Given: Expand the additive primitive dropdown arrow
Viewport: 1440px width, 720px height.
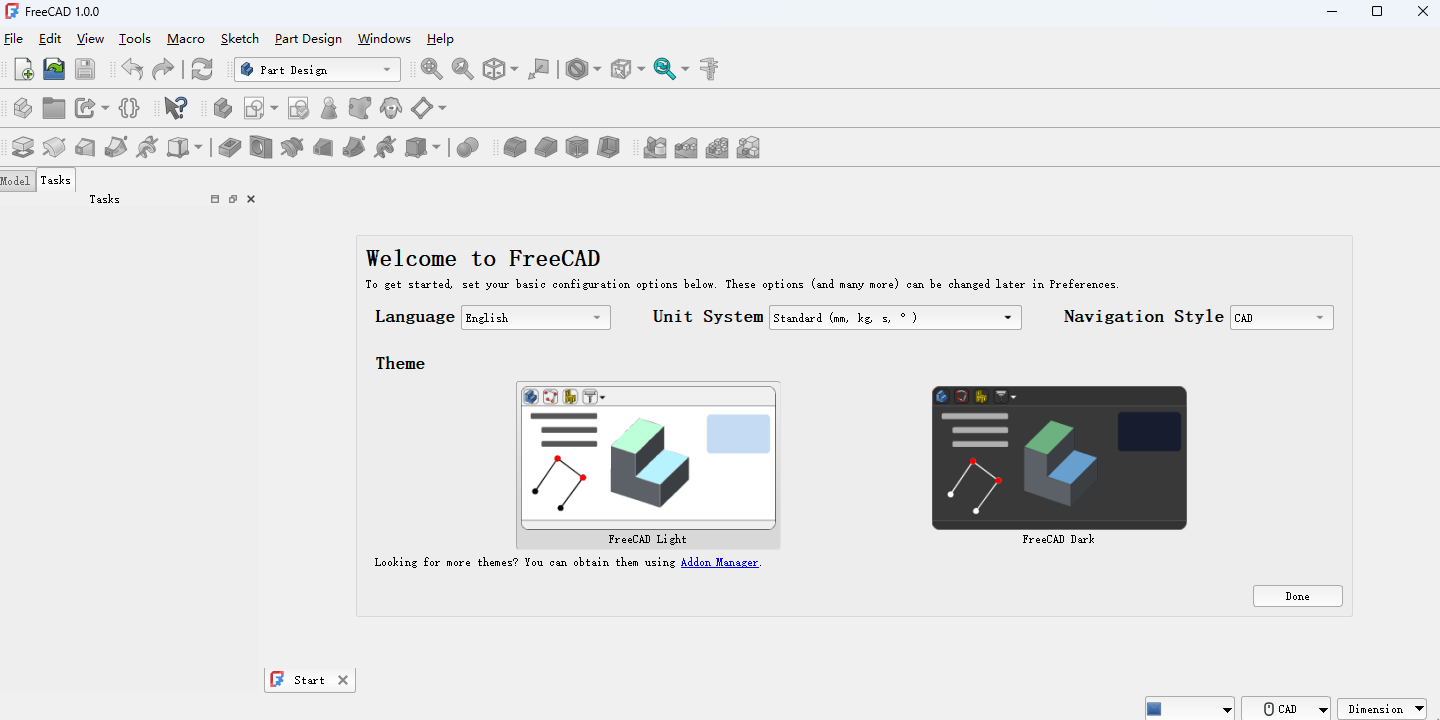Looking at the screenshot, I should 198,148.
